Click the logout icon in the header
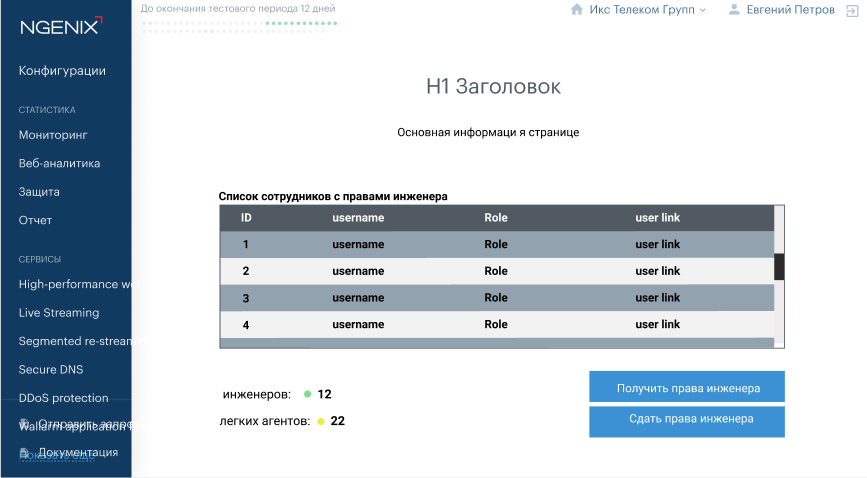The height and width of the screenshot is (478, 867). click(852, 11)
